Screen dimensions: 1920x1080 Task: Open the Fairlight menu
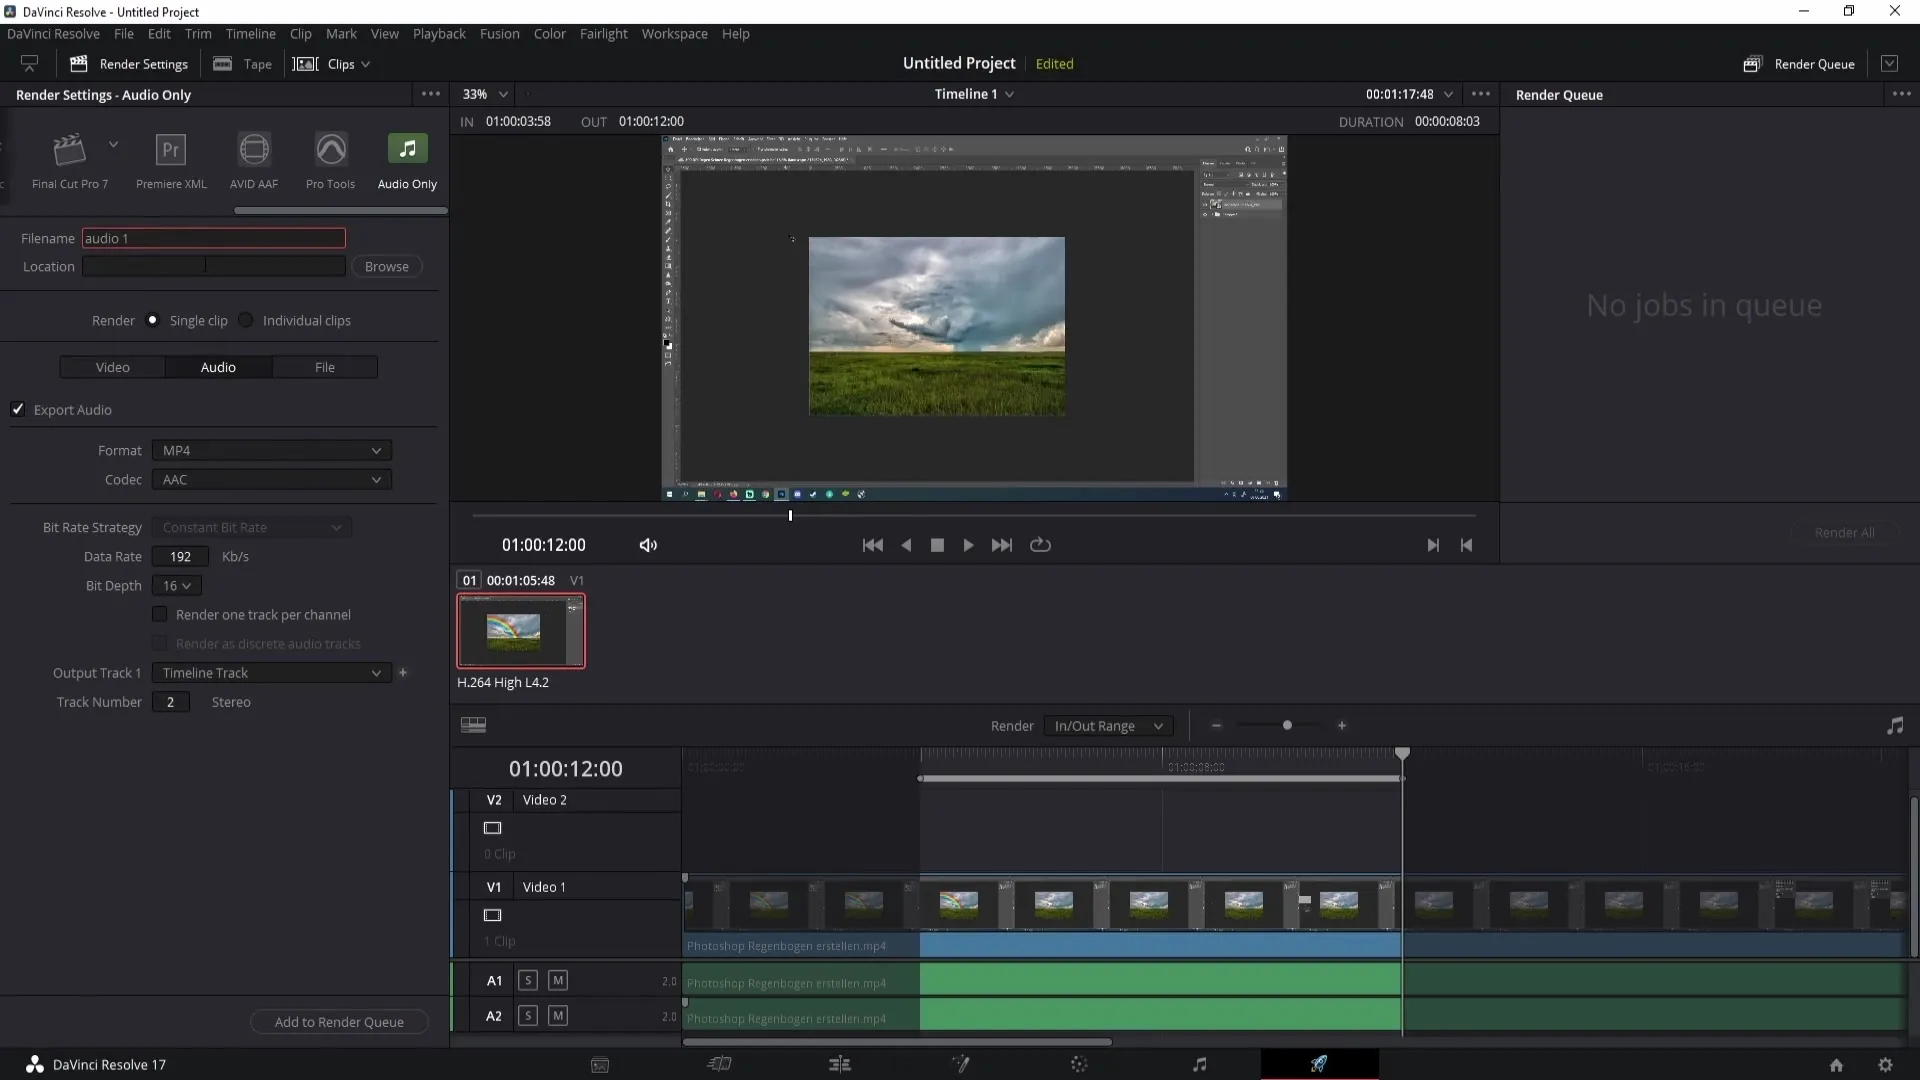[603, 33]
